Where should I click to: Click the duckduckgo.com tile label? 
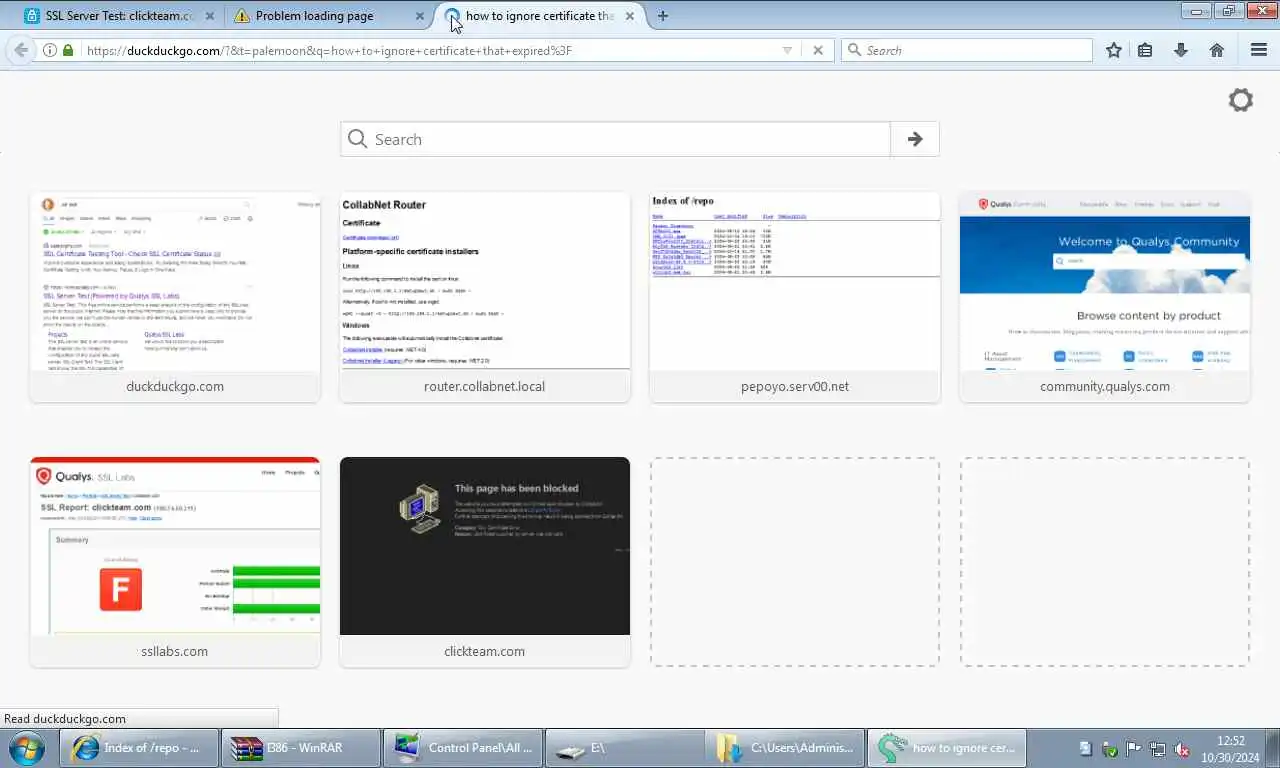tap(175, 386)
